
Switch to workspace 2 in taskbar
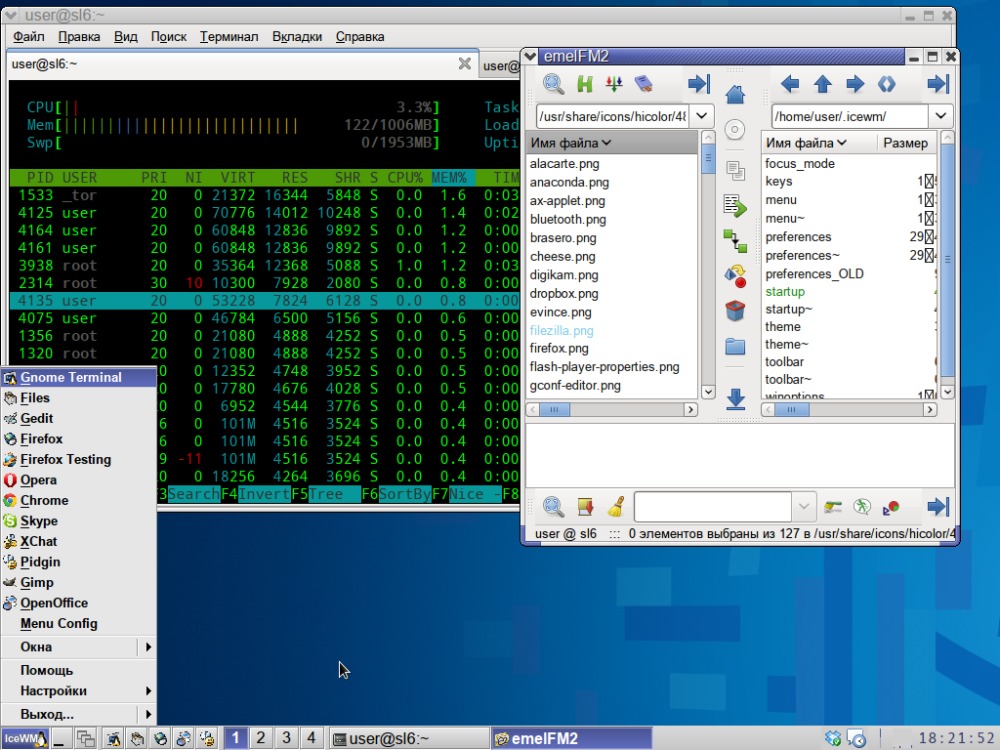pos(260,738)
